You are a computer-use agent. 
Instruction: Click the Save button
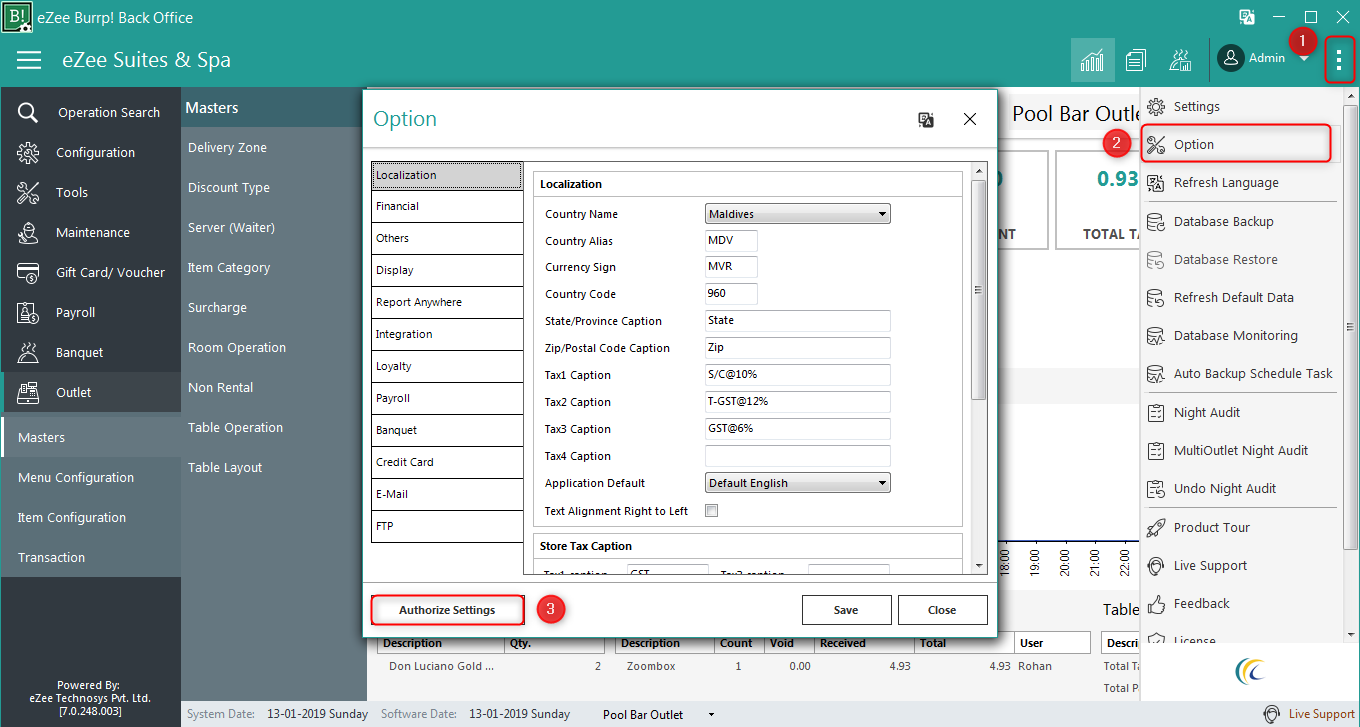pos(846,610)
